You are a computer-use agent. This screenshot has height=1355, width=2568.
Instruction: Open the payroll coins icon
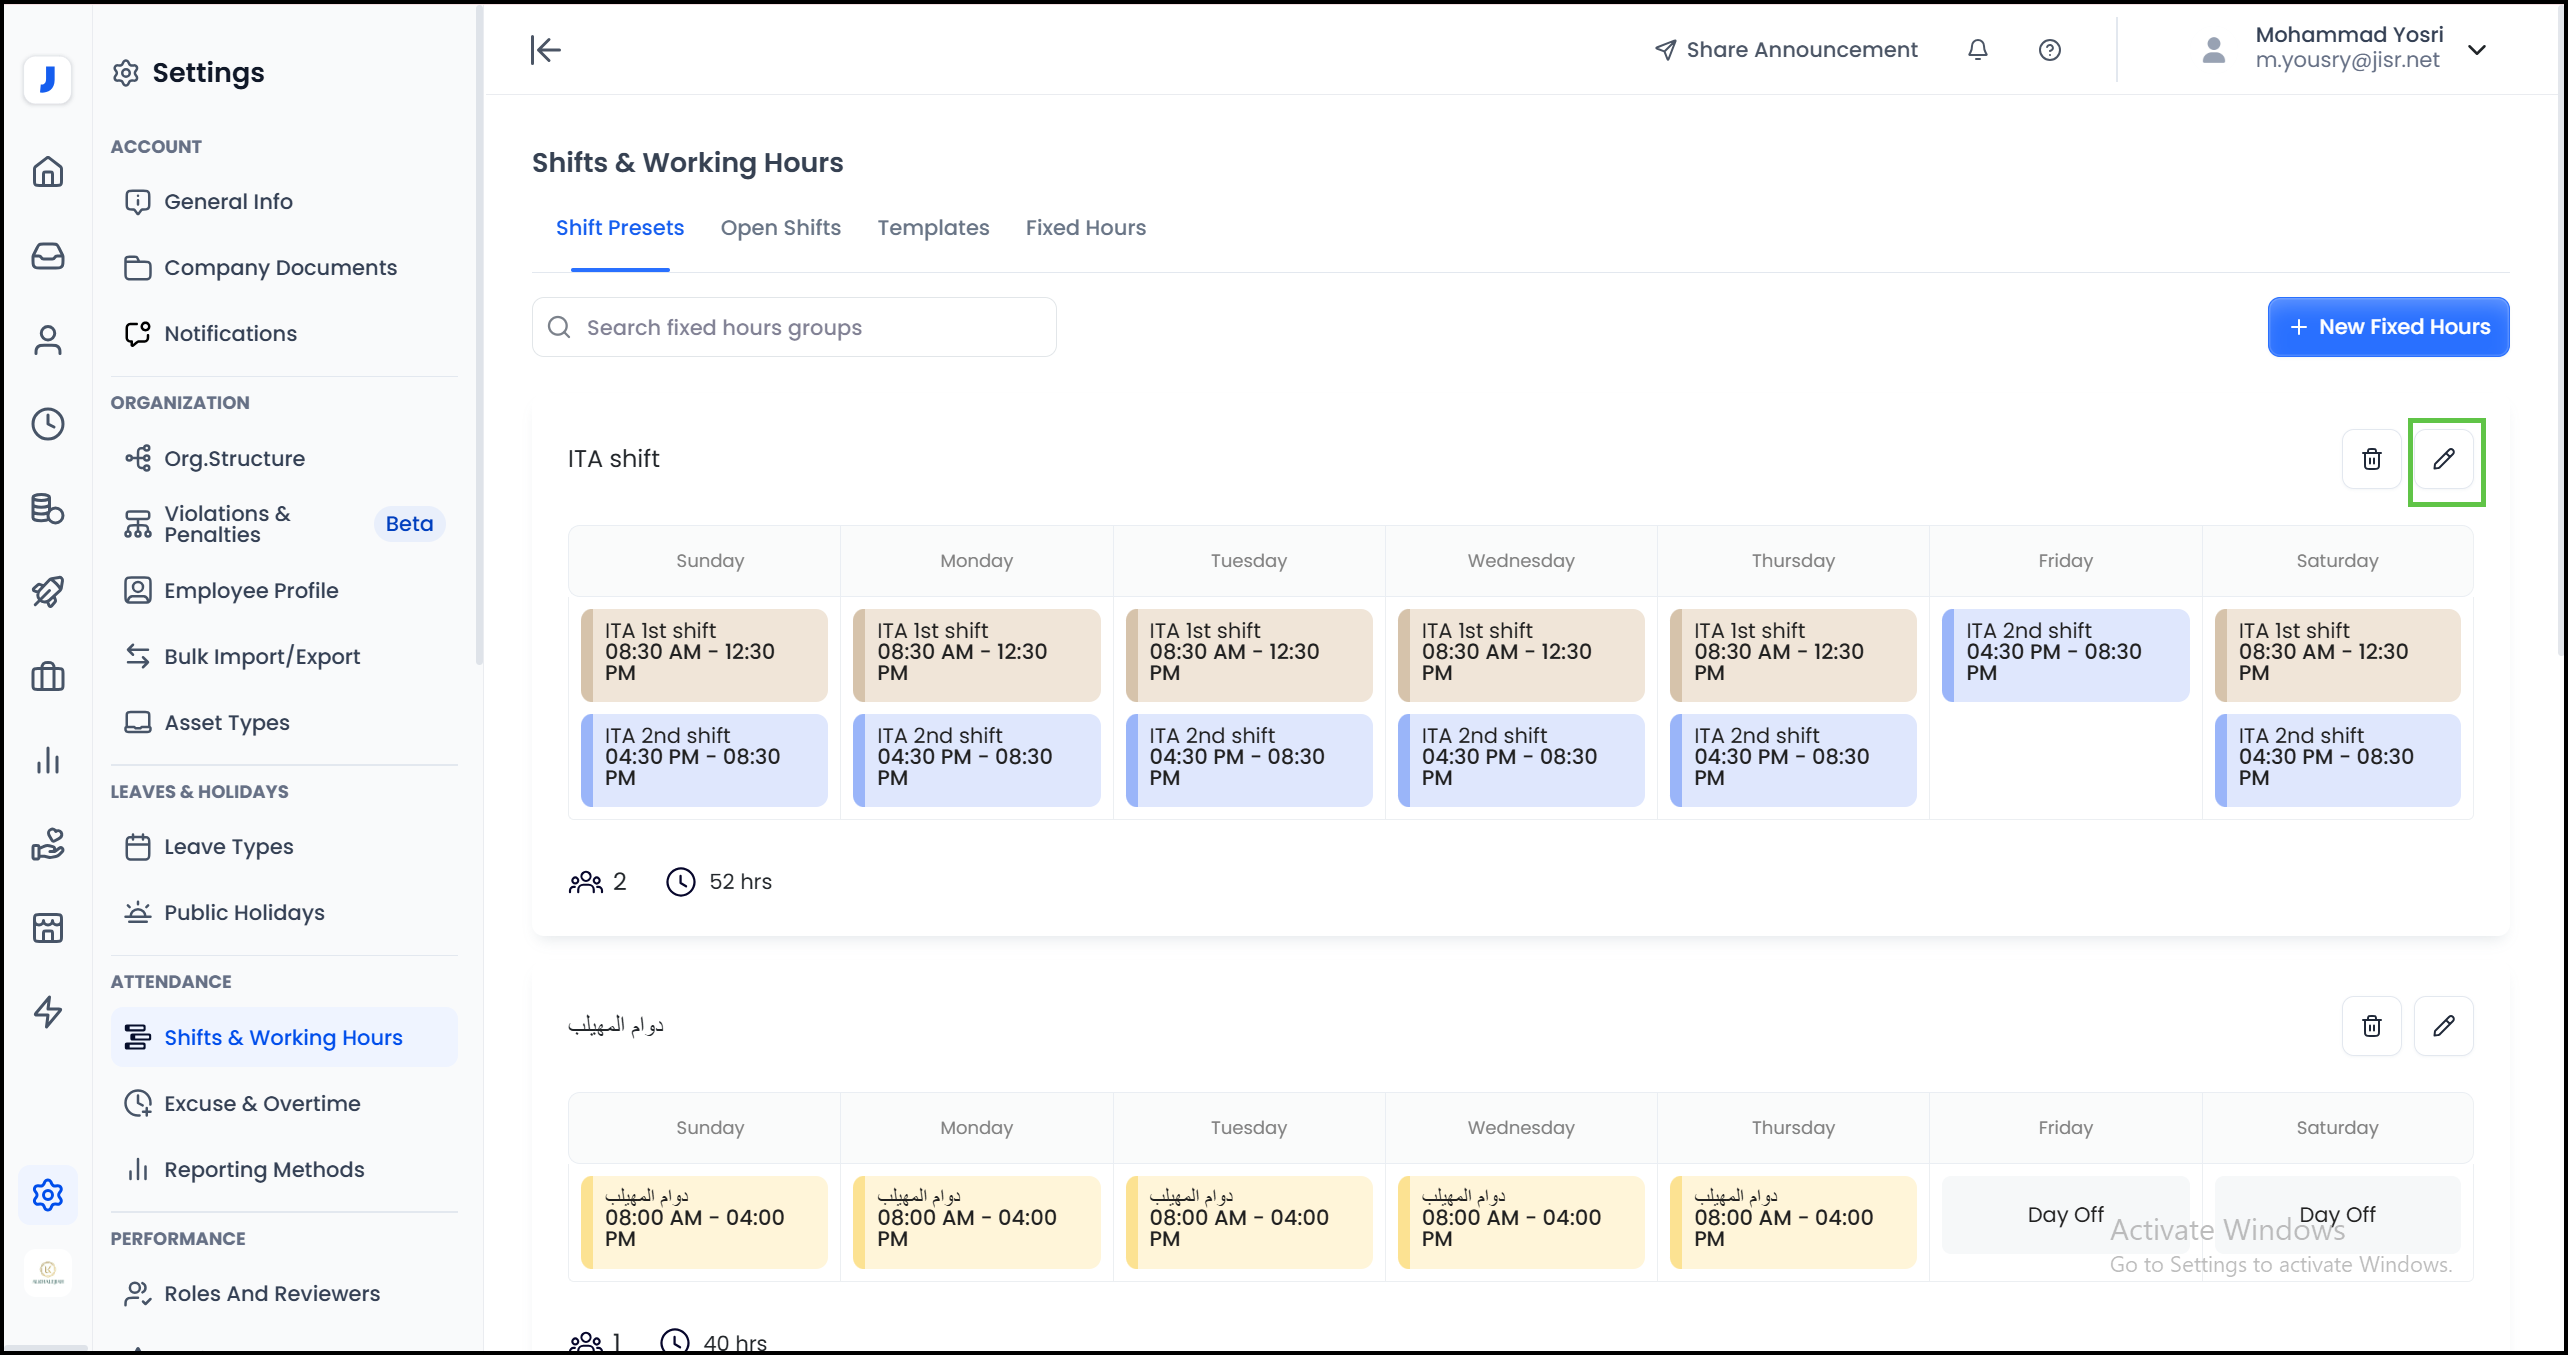(47, 509)
